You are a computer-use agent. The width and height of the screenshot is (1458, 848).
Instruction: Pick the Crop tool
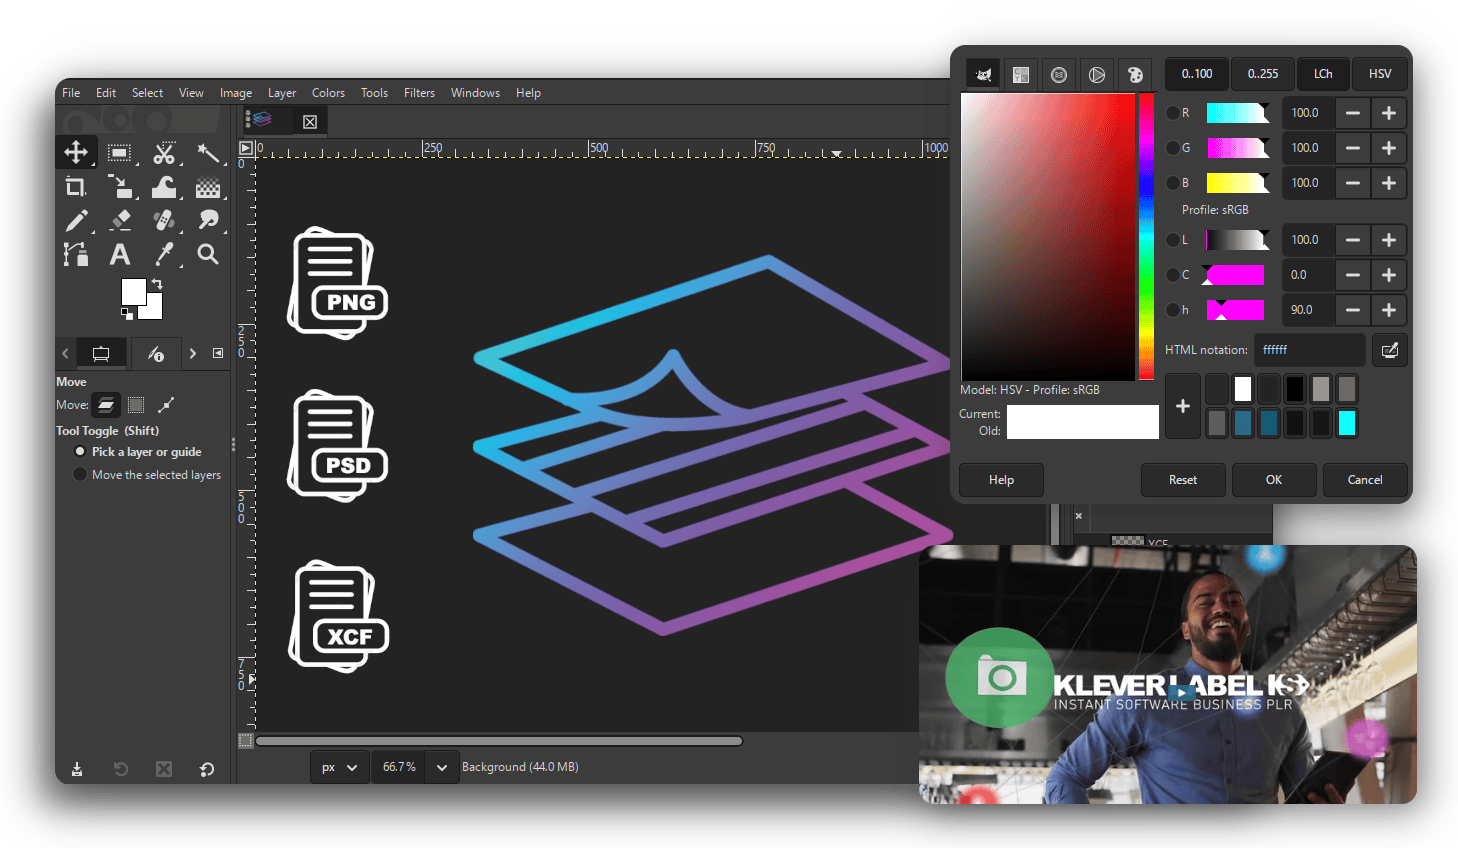pos(76,186)
